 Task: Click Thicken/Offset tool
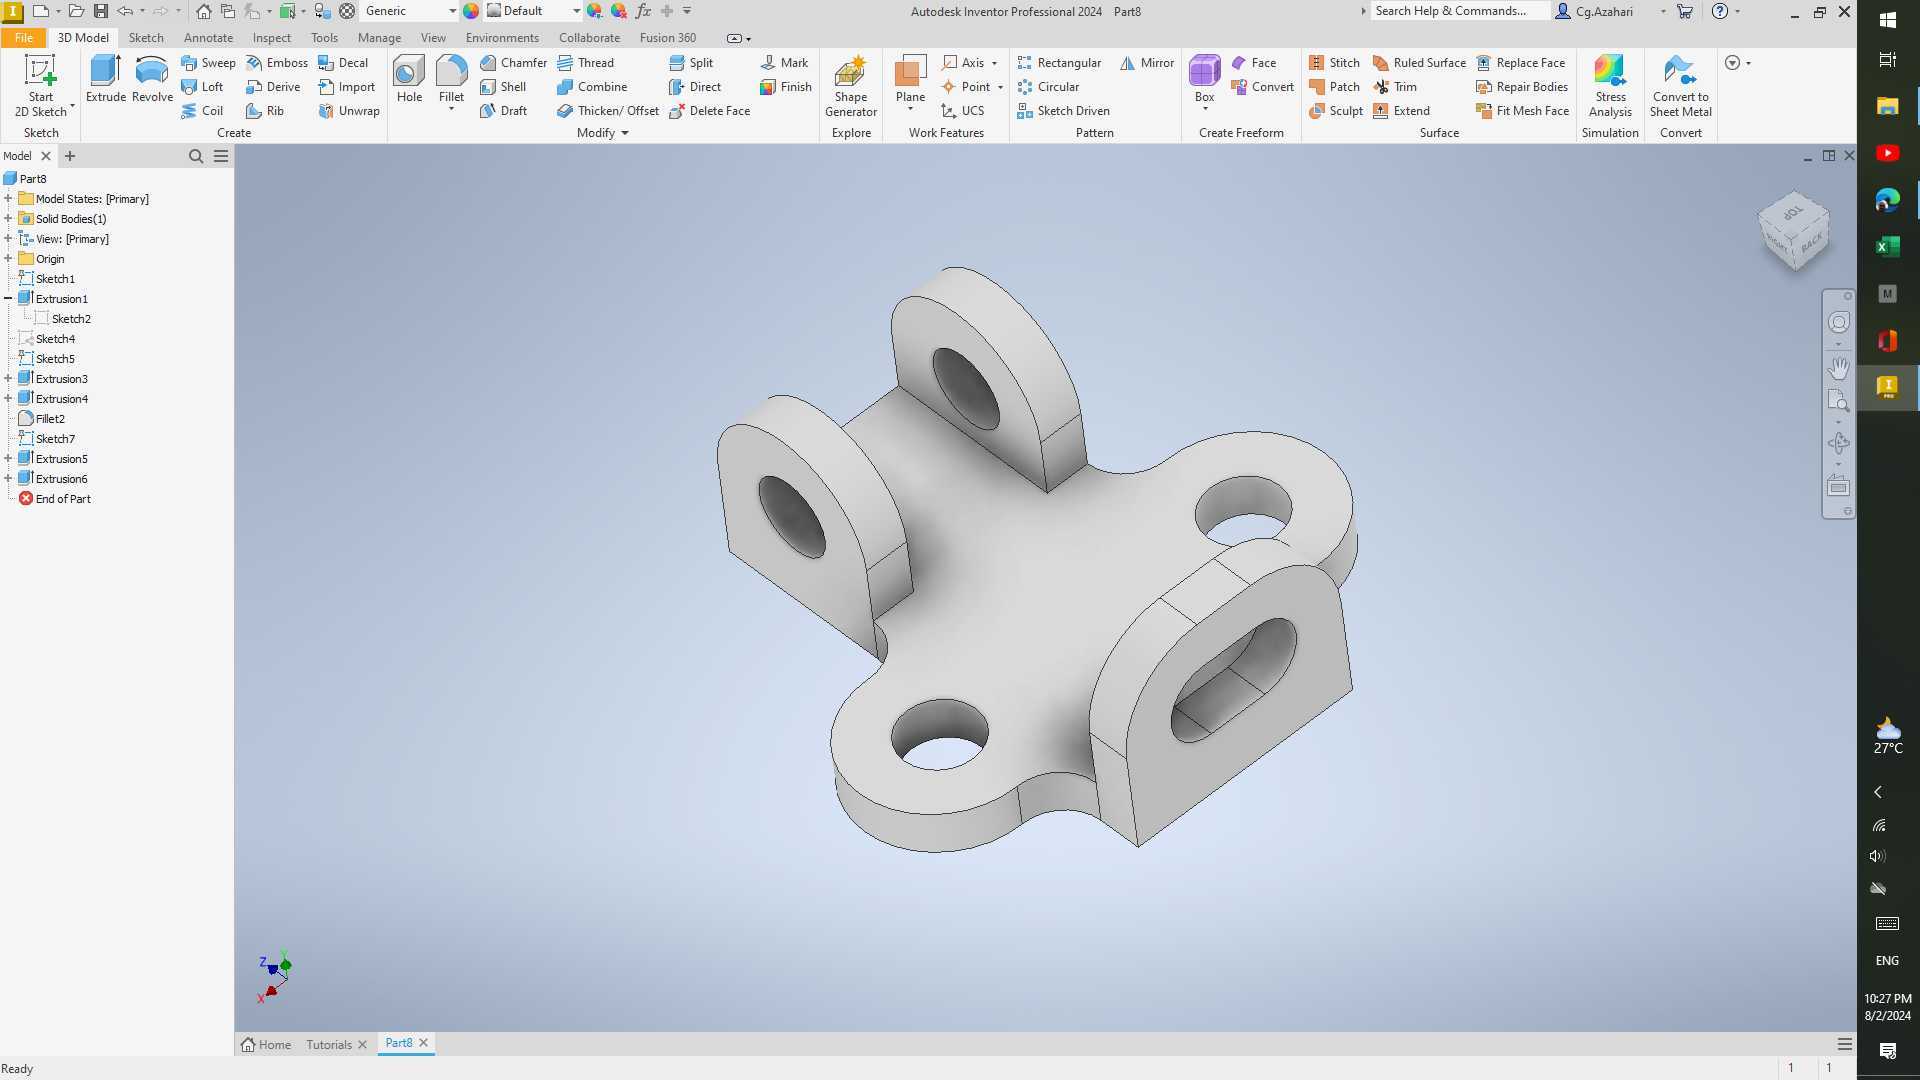pos(608,111)
